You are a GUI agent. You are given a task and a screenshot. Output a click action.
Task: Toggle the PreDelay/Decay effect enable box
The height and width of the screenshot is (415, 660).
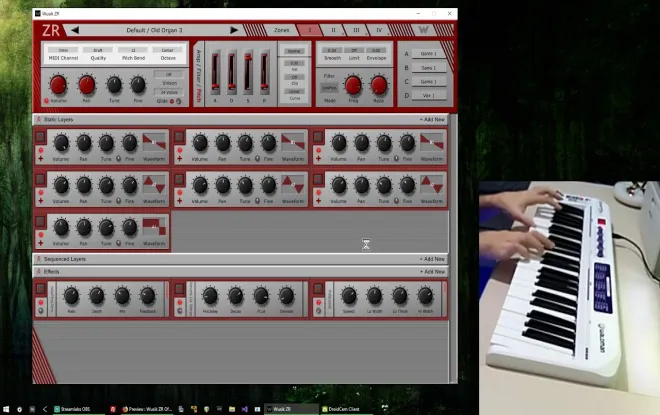pos(179,288)
